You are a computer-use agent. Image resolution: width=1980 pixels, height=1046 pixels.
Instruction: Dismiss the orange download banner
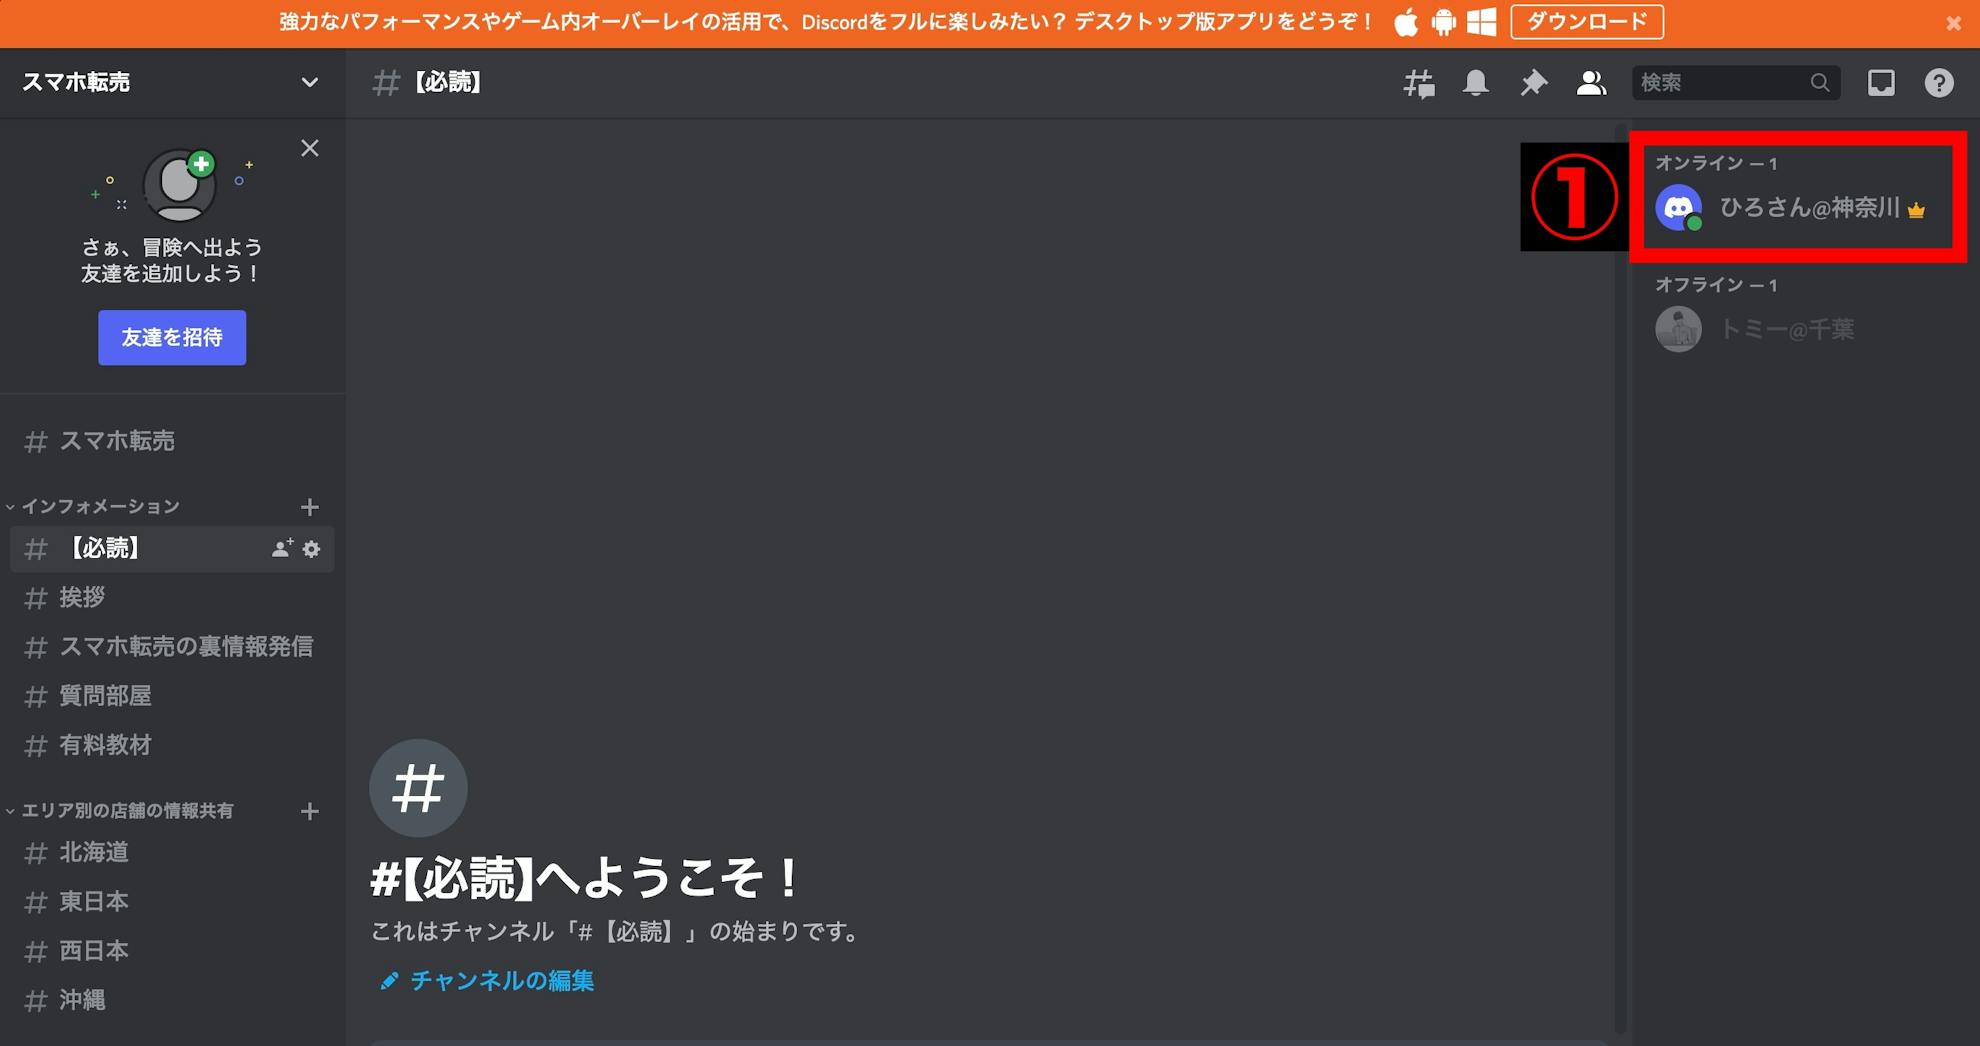pyautogui.click(x=1953, y=23)
